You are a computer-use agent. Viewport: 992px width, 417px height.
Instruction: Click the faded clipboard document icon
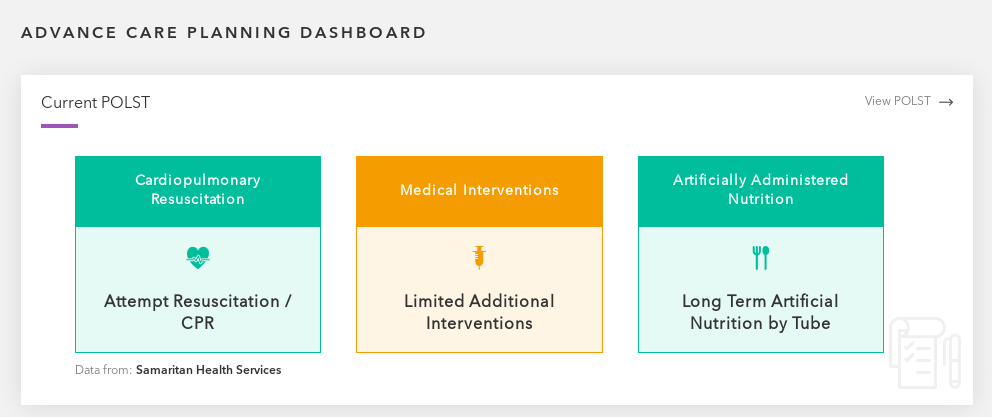[925, 352]
